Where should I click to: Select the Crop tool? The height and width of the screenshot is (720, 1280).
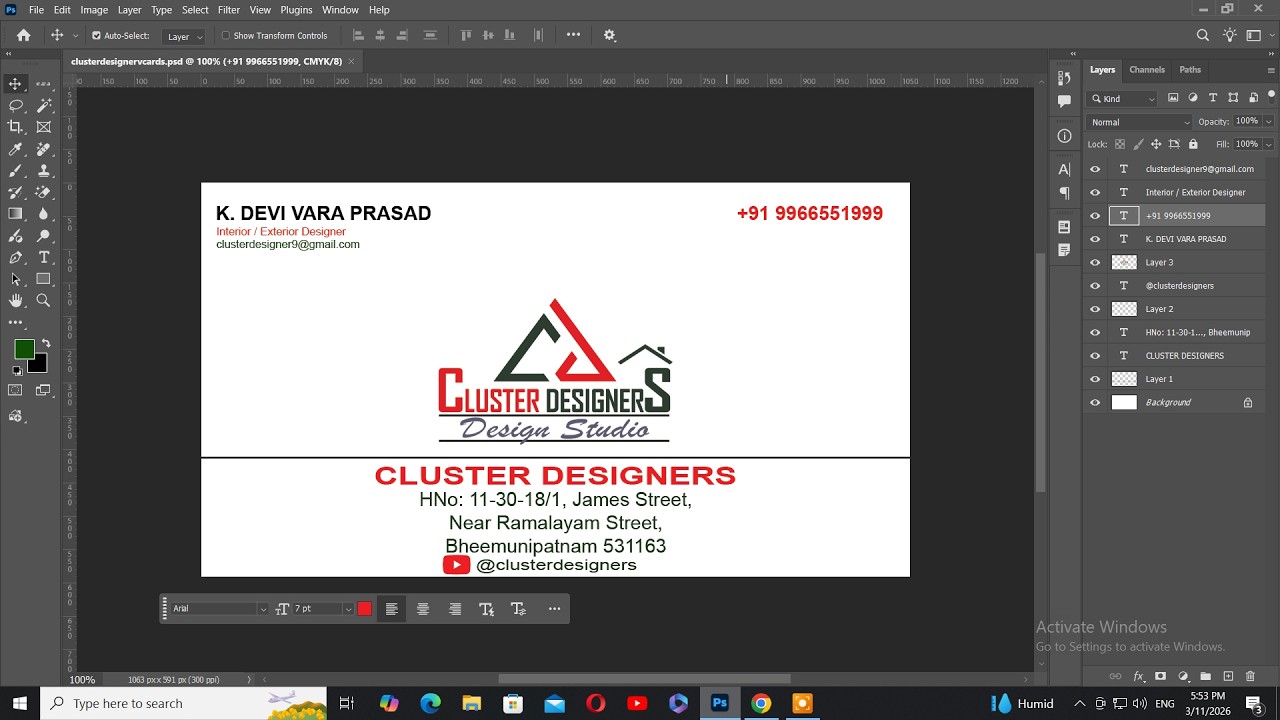coord(16,127)
